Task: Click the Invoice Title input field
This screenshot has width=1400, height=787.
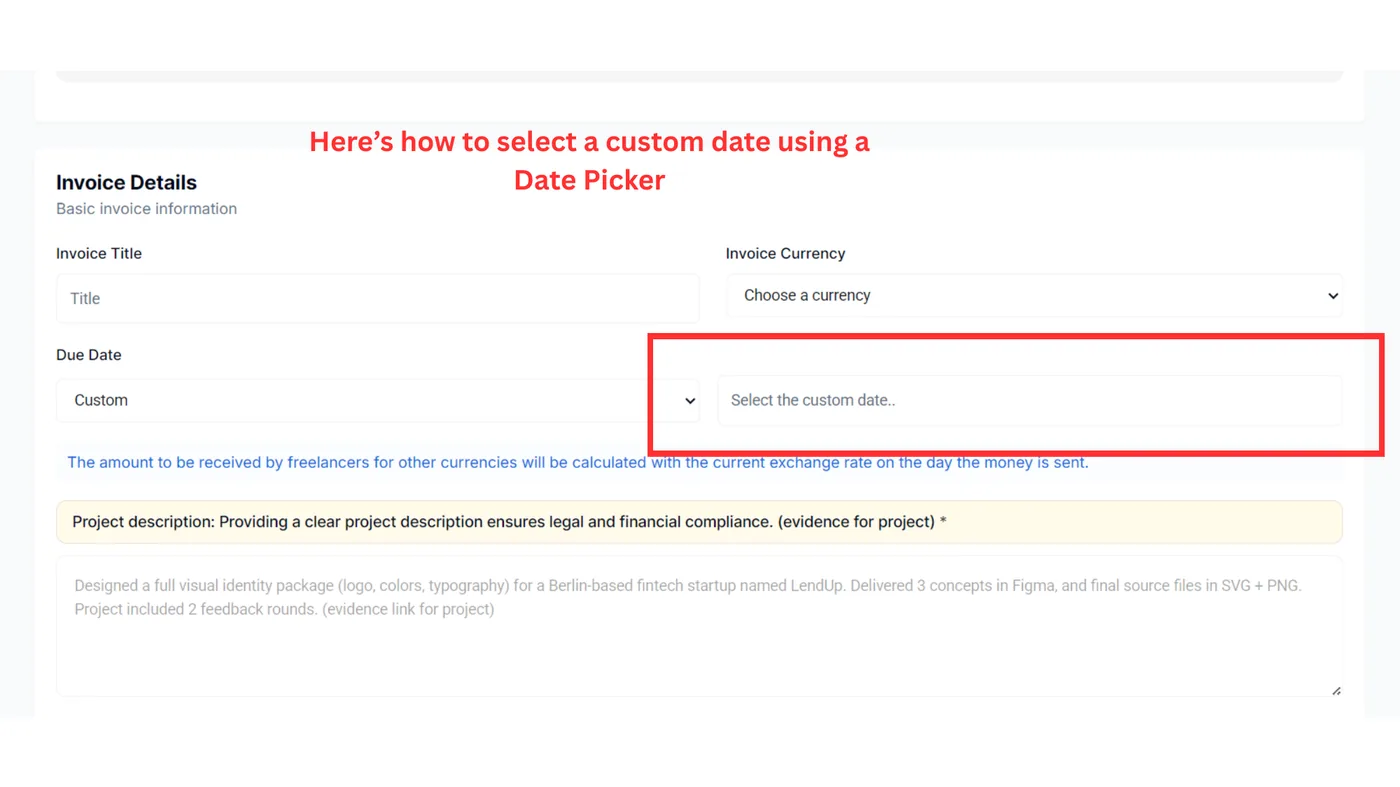Action: (378, 298)
